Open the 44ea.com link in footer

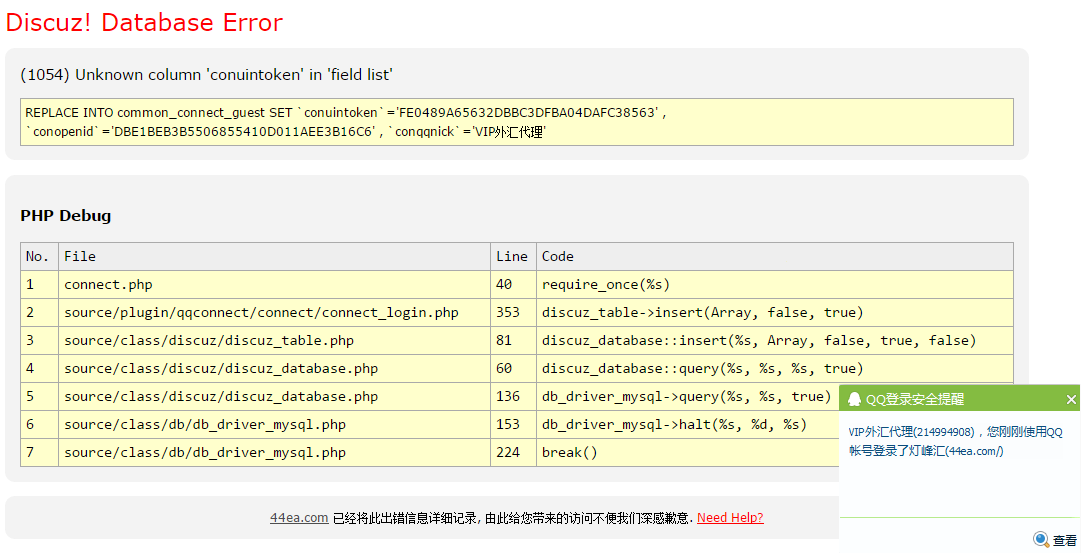pyautogui.click(x=299, y=517)
